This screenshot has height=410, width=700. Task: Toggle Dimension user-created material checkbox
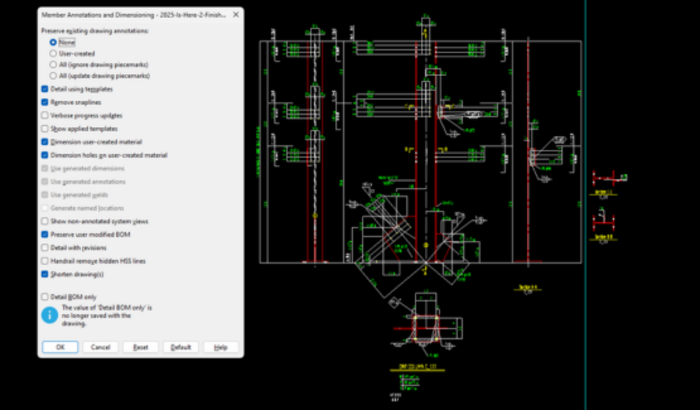(x=45, y=142)
